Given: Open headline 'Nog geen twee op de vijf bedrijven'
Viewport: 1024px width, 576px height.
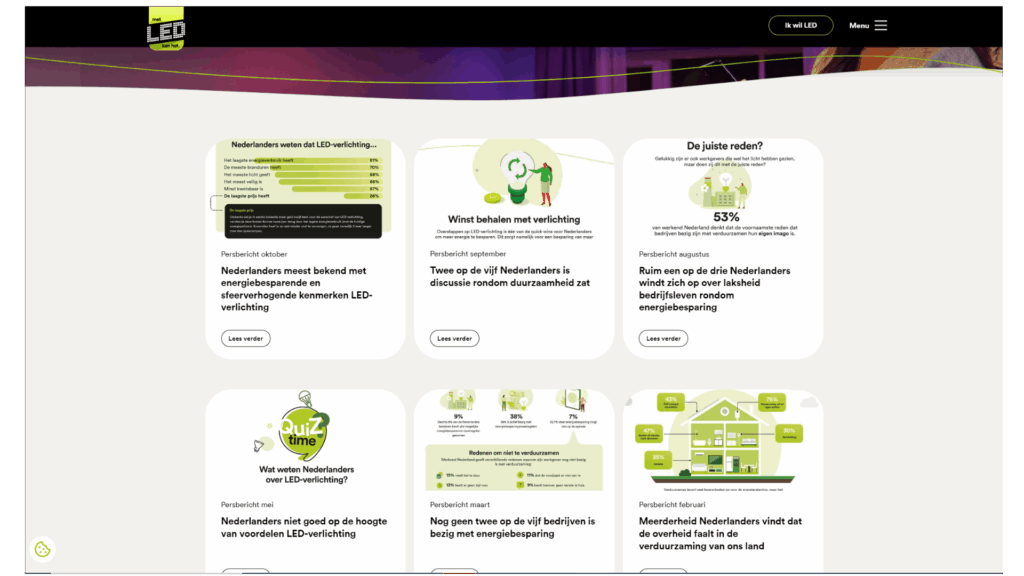Looking at the screenshot, I should click(512, 527).
